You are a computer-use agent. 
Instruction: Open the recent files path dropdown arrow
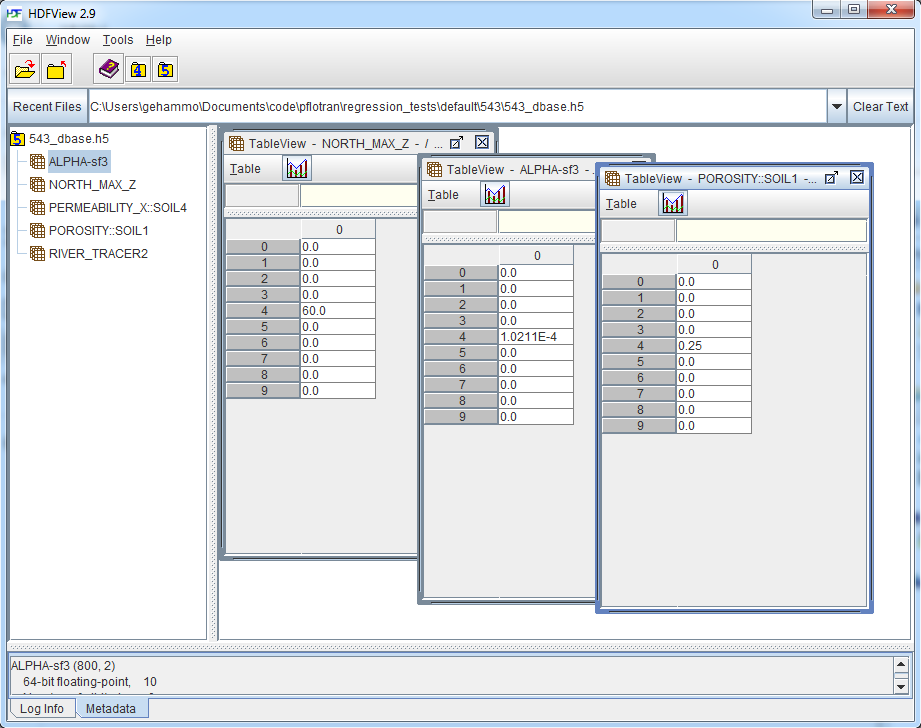(x=836, y=107)
